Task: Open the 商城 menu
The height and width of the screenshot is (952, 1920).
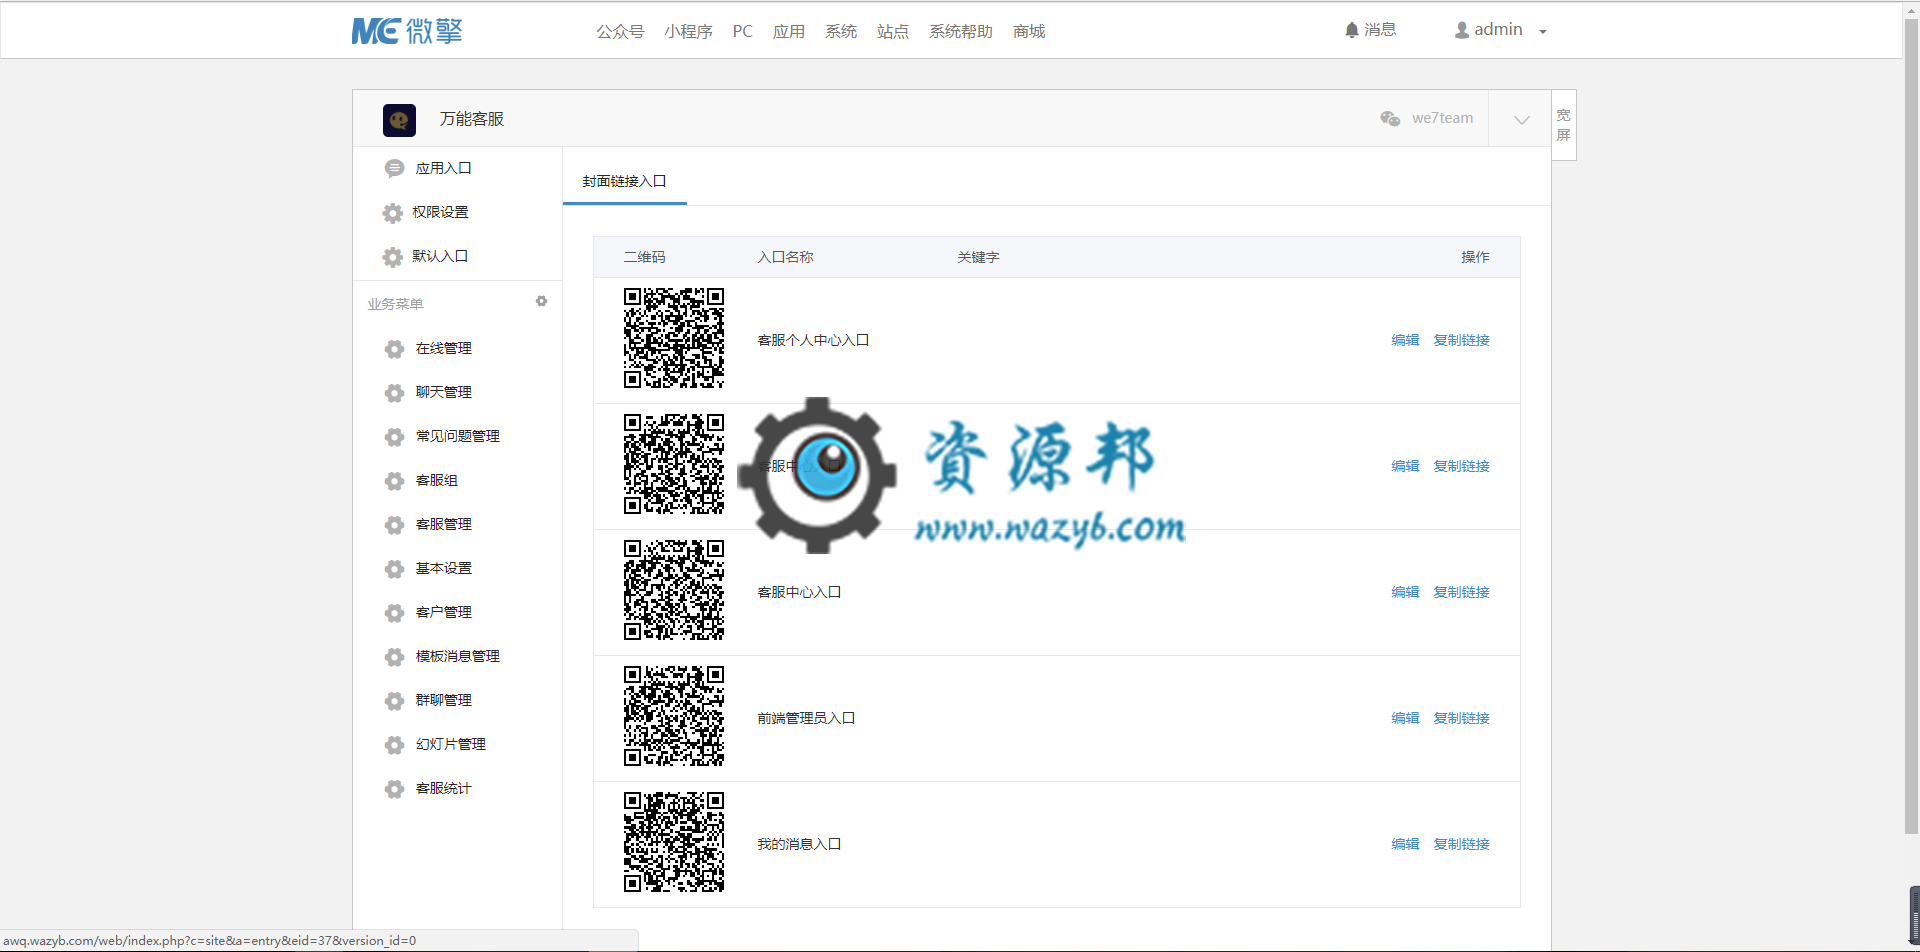Action: (1029, 31)
